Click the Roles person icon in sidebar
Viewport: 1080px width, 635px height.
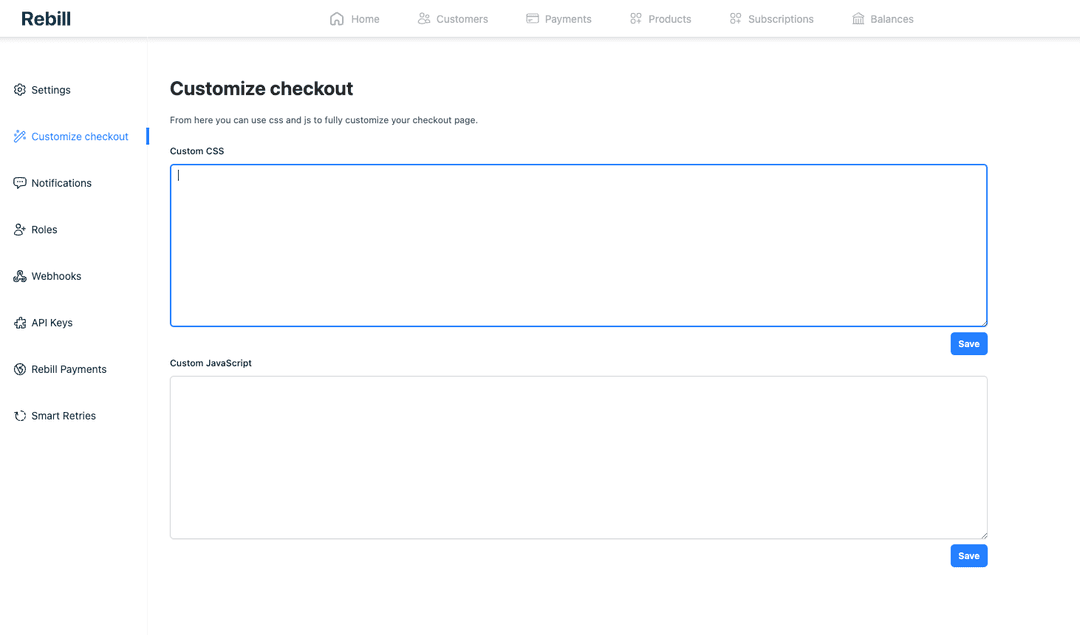[19, 229]
